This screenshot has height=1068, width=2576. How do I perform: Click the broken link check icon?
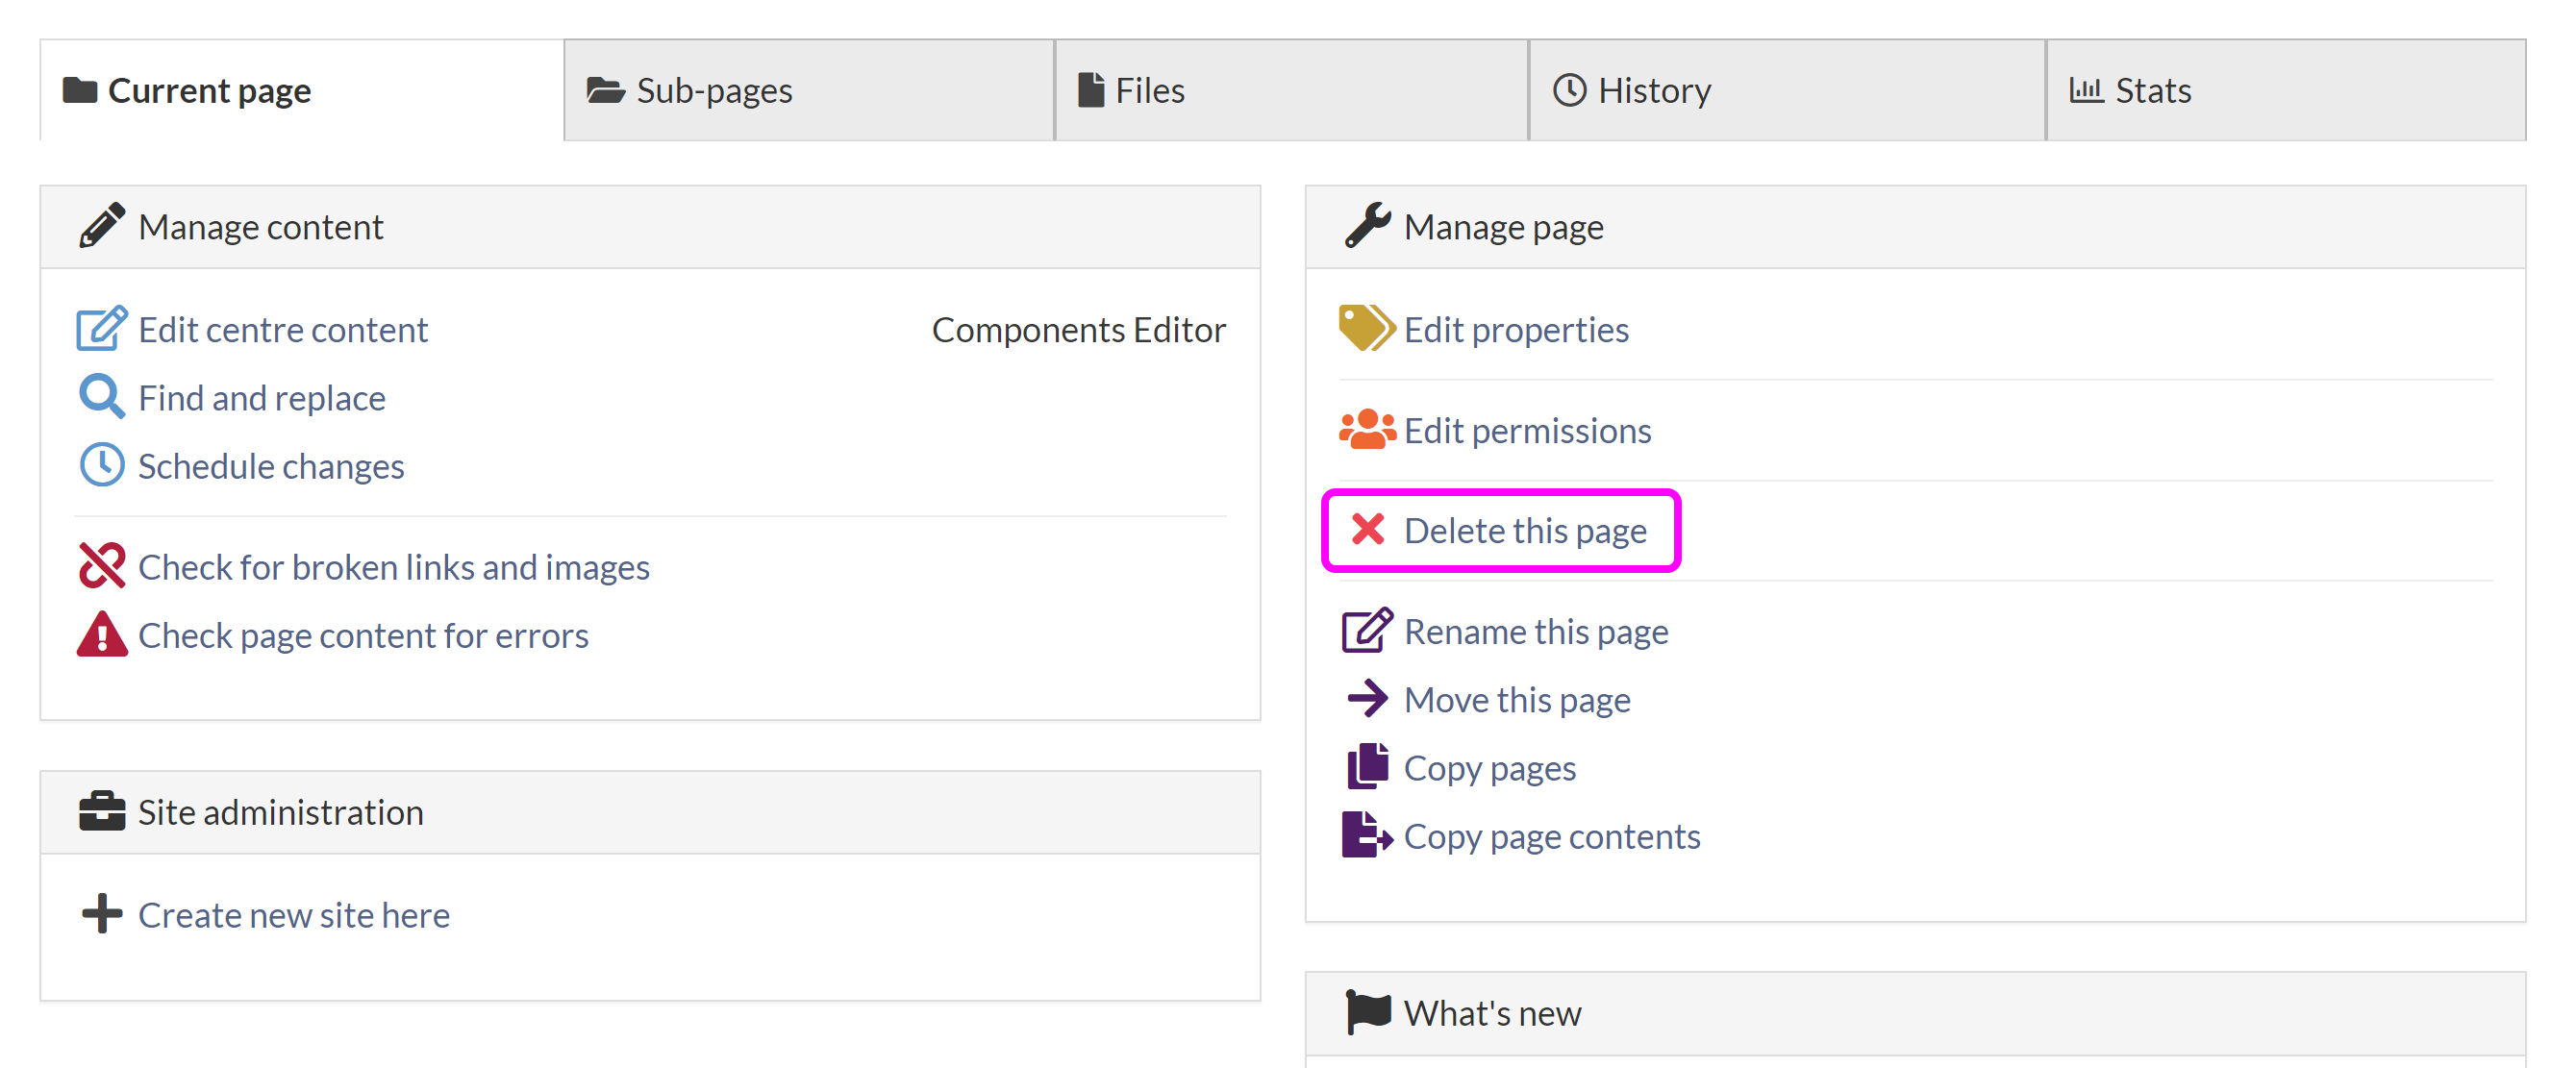(101, 566)
